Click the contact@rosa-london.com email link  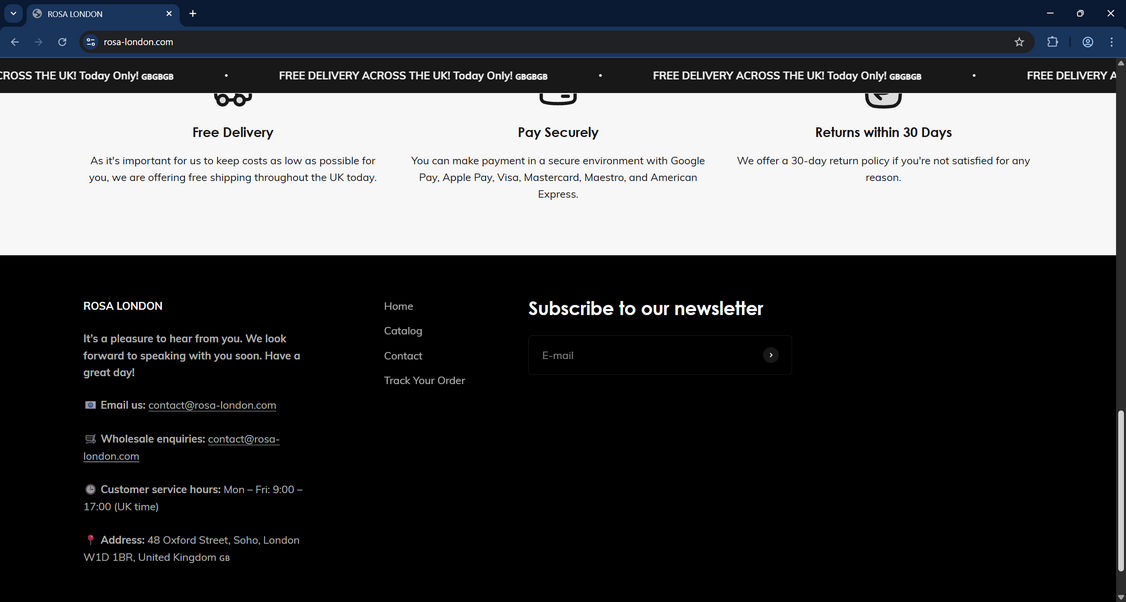click(212, 405)
